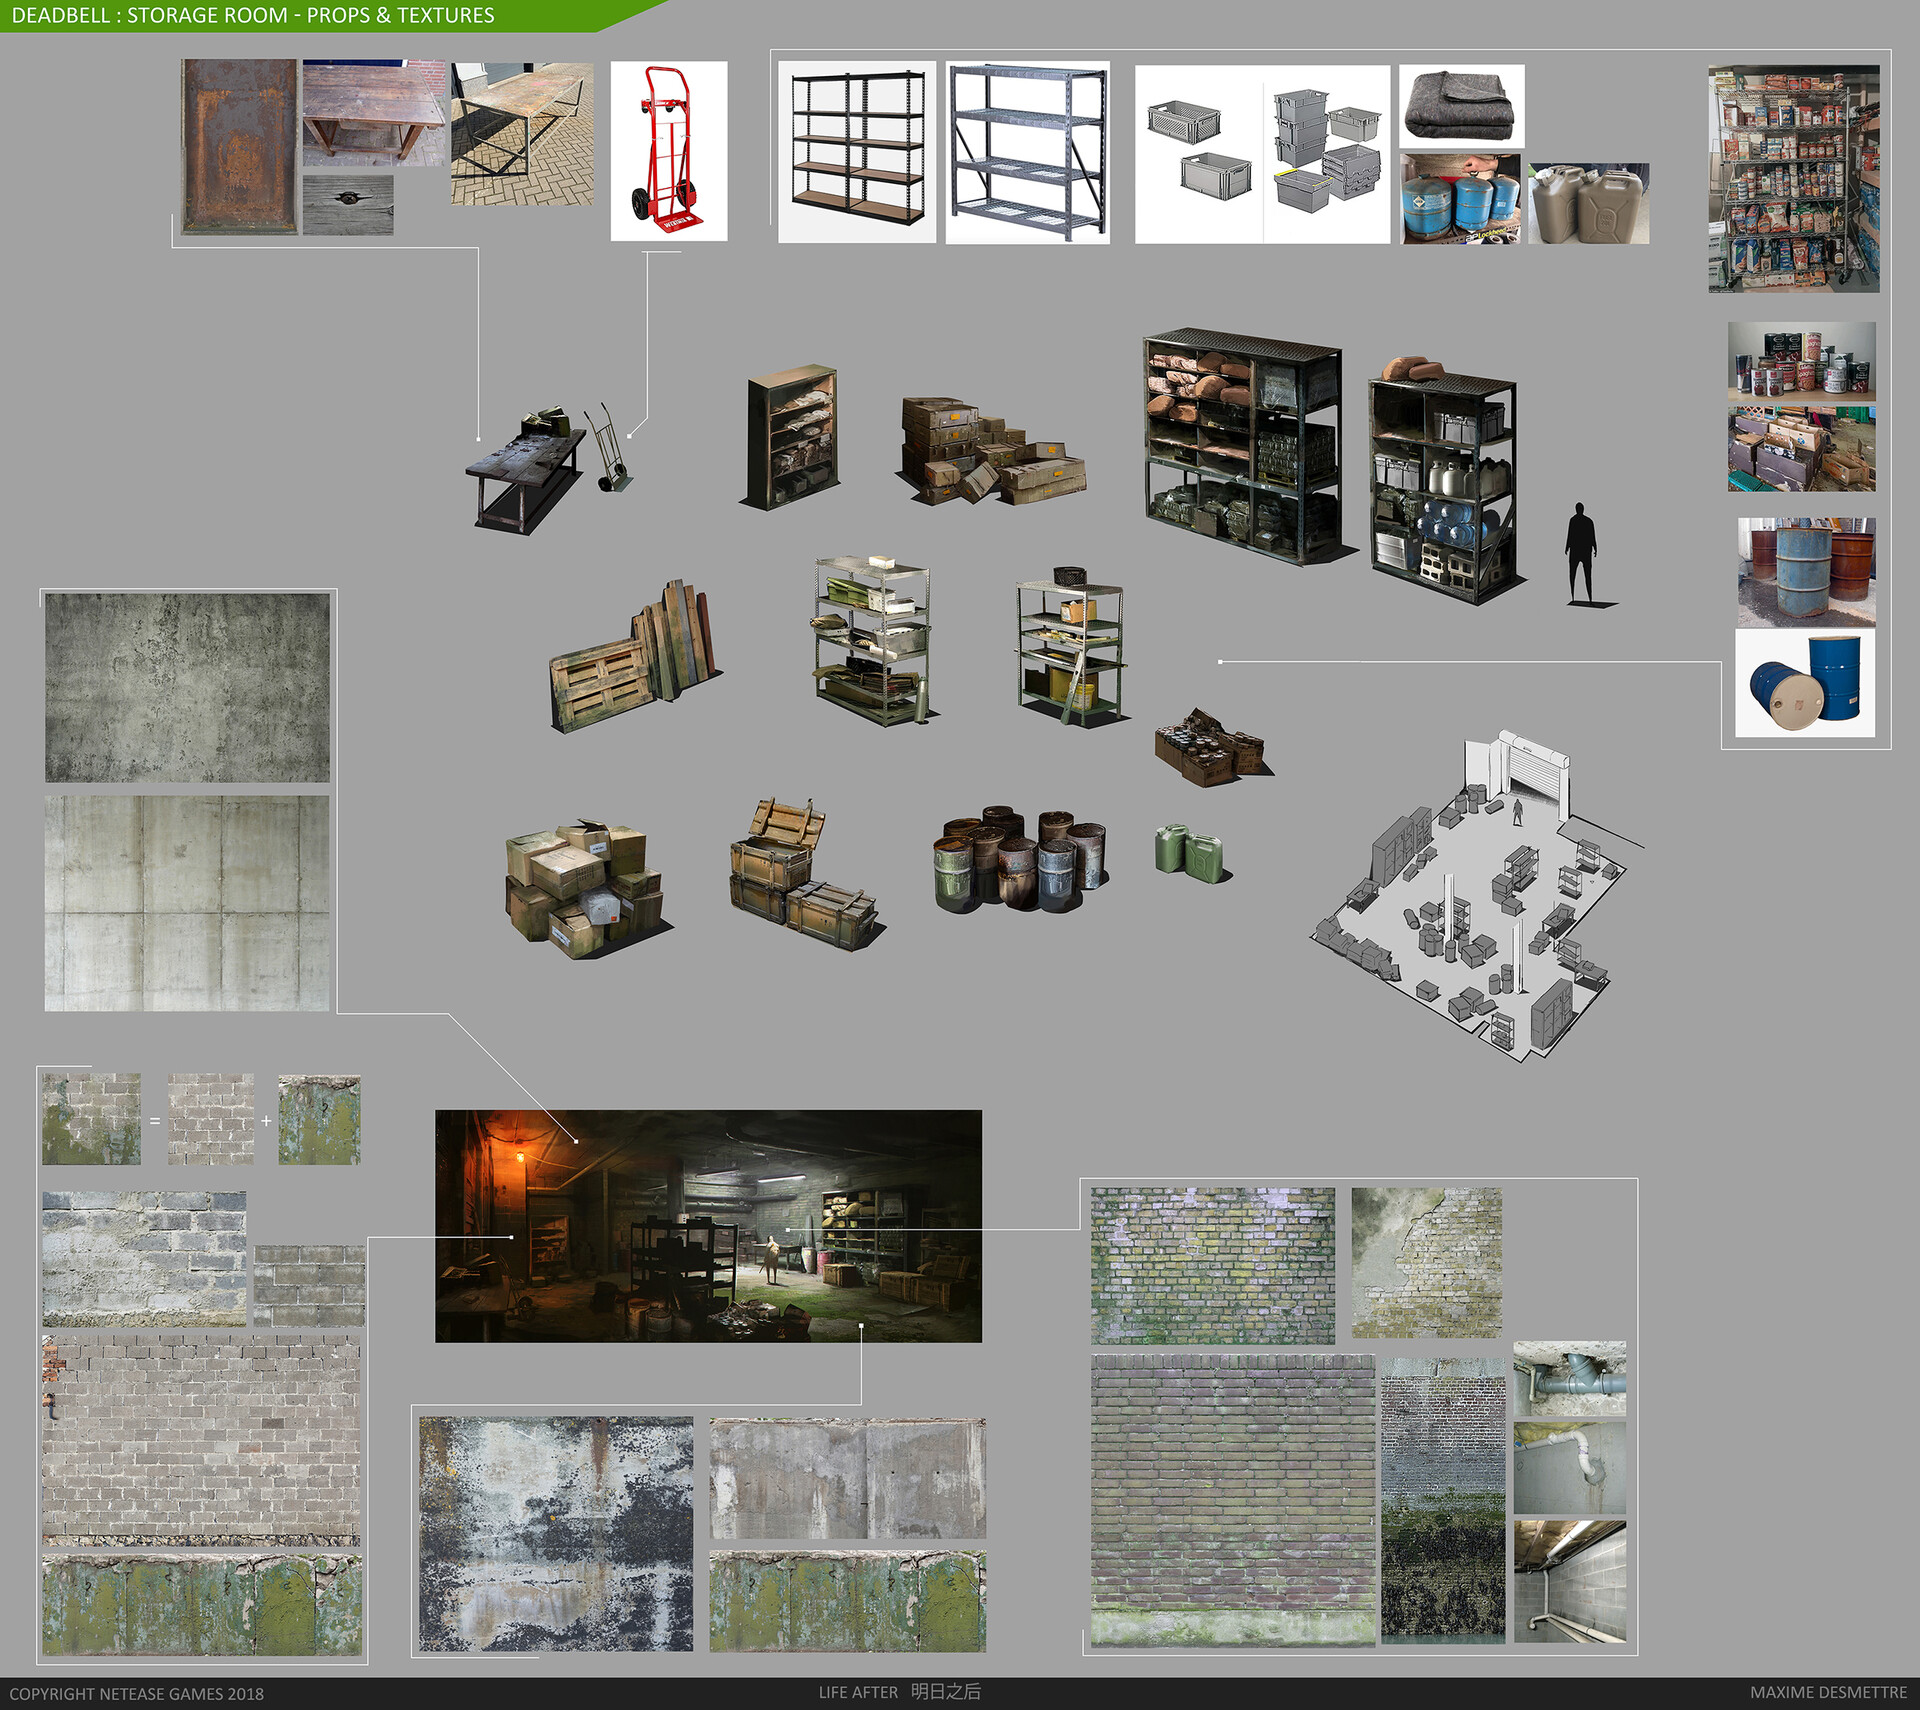Click the green jerry cans prop
Image resolution: width=1920 pixels, height=1710 pixels.
tap(1191, 853)
